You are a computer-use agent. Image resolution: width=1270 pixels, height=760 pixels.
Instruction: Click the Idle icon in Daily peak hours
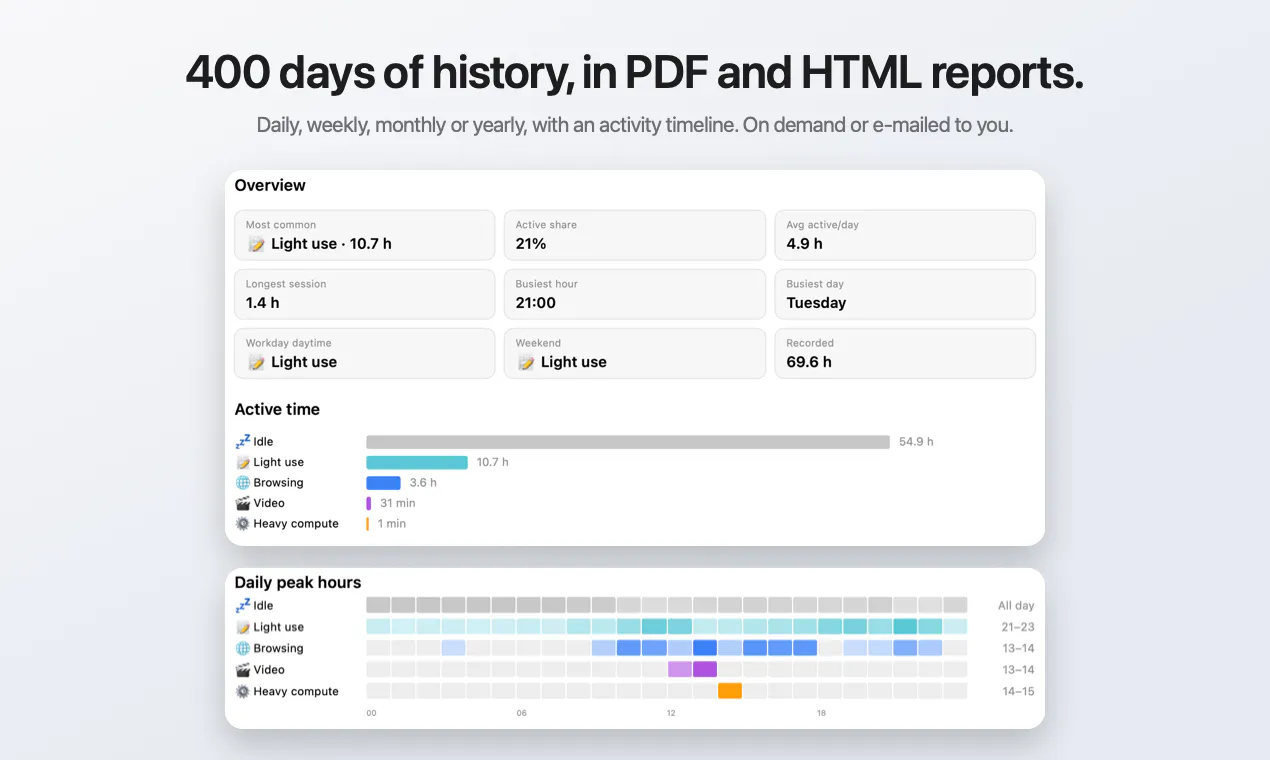coord(242,605)
